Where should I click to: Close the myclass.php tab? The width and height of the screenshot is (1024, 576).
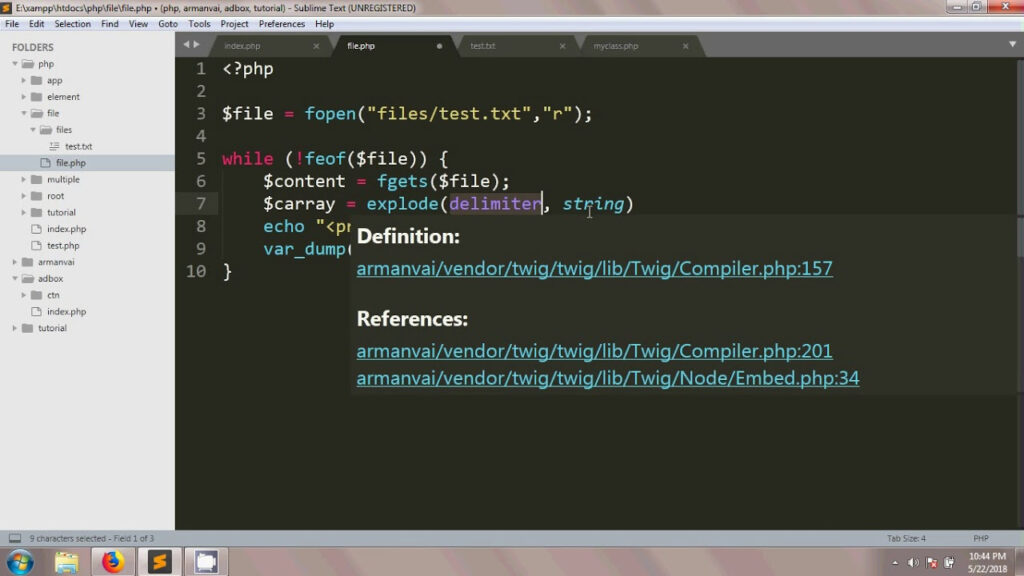tap(686, 46)
